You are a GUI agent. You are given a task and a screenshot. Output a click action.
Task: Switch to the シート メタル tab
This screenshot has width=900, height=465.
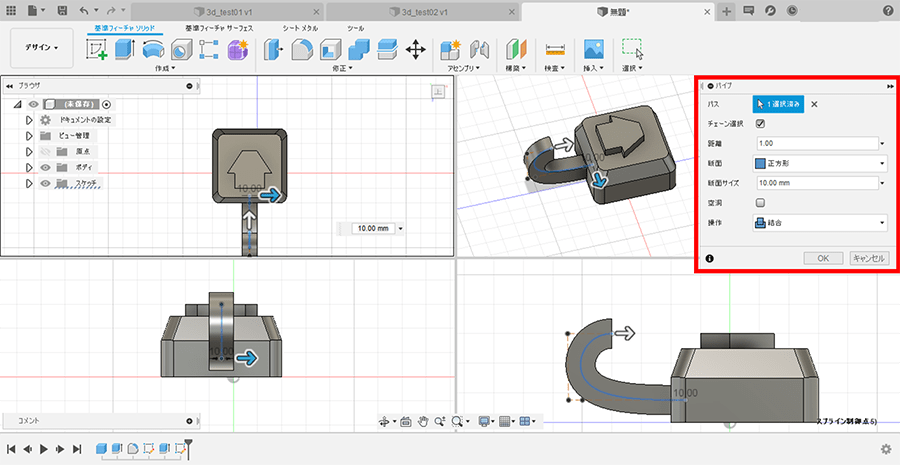pyautogui.click(x=300, y=28)
